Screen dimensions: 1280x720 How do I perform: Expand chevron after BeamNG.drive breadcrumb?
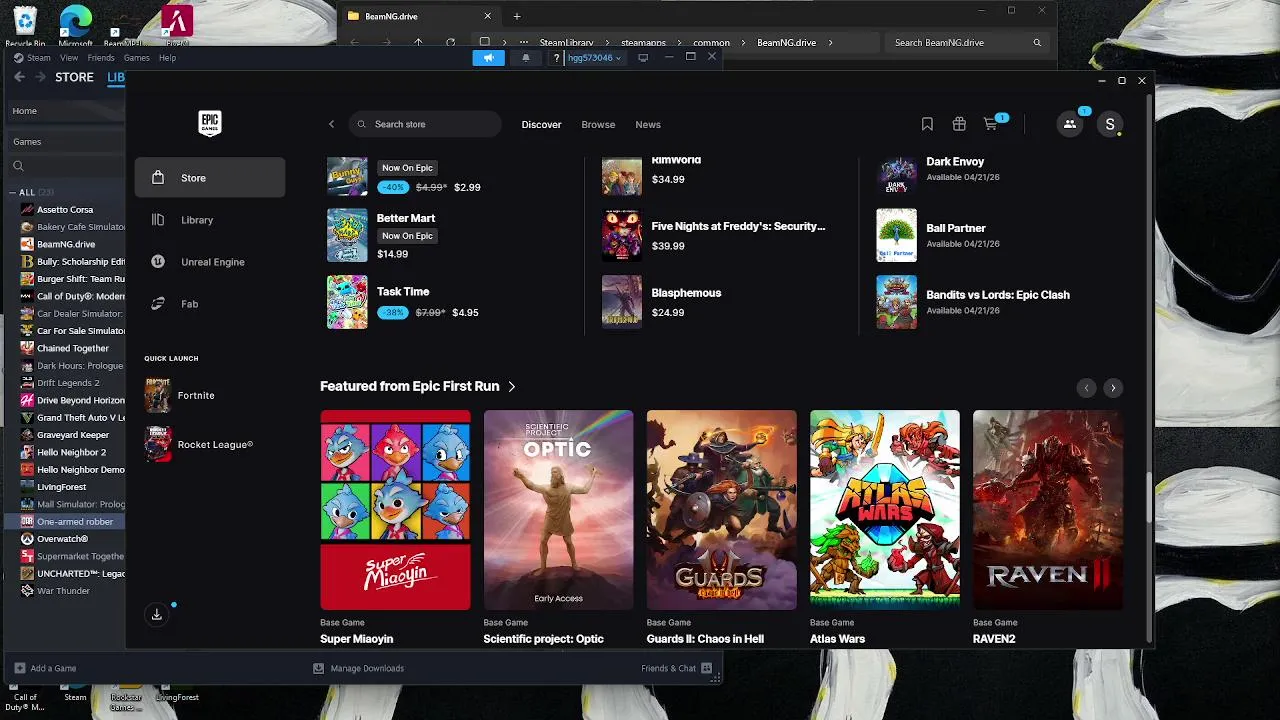pos(830,43)
